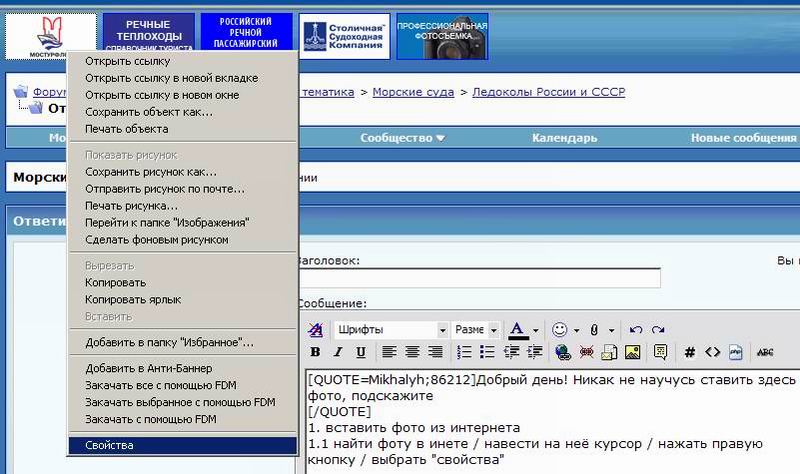Open the Календарь navigation link
Viewport: 800px width, 474px height.
(x=565, y=138)
